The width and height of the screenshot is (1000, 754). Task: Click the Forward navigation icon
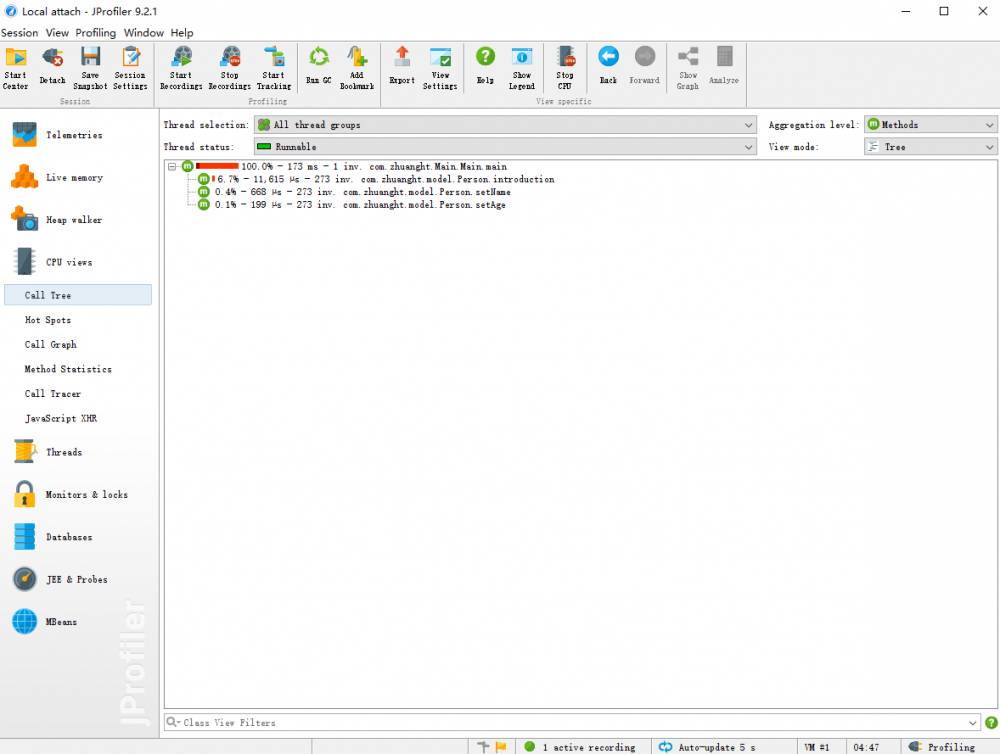[645, 66]
